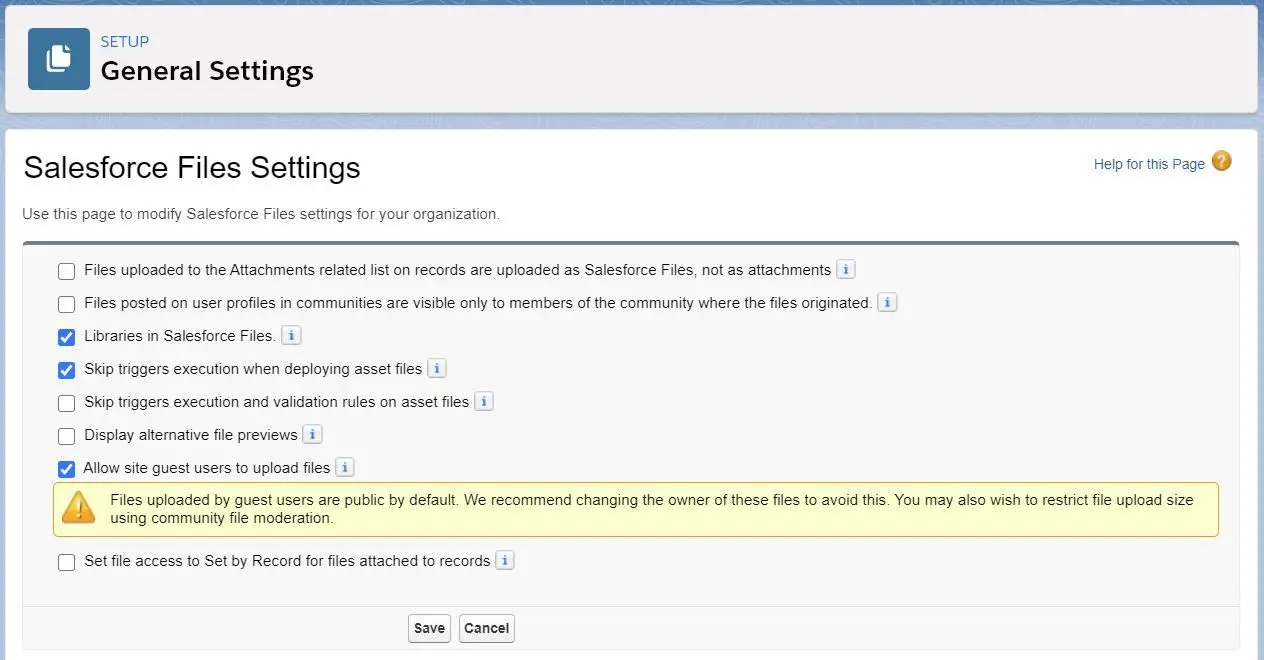Click the General Settings files icon

pos(59,59)
